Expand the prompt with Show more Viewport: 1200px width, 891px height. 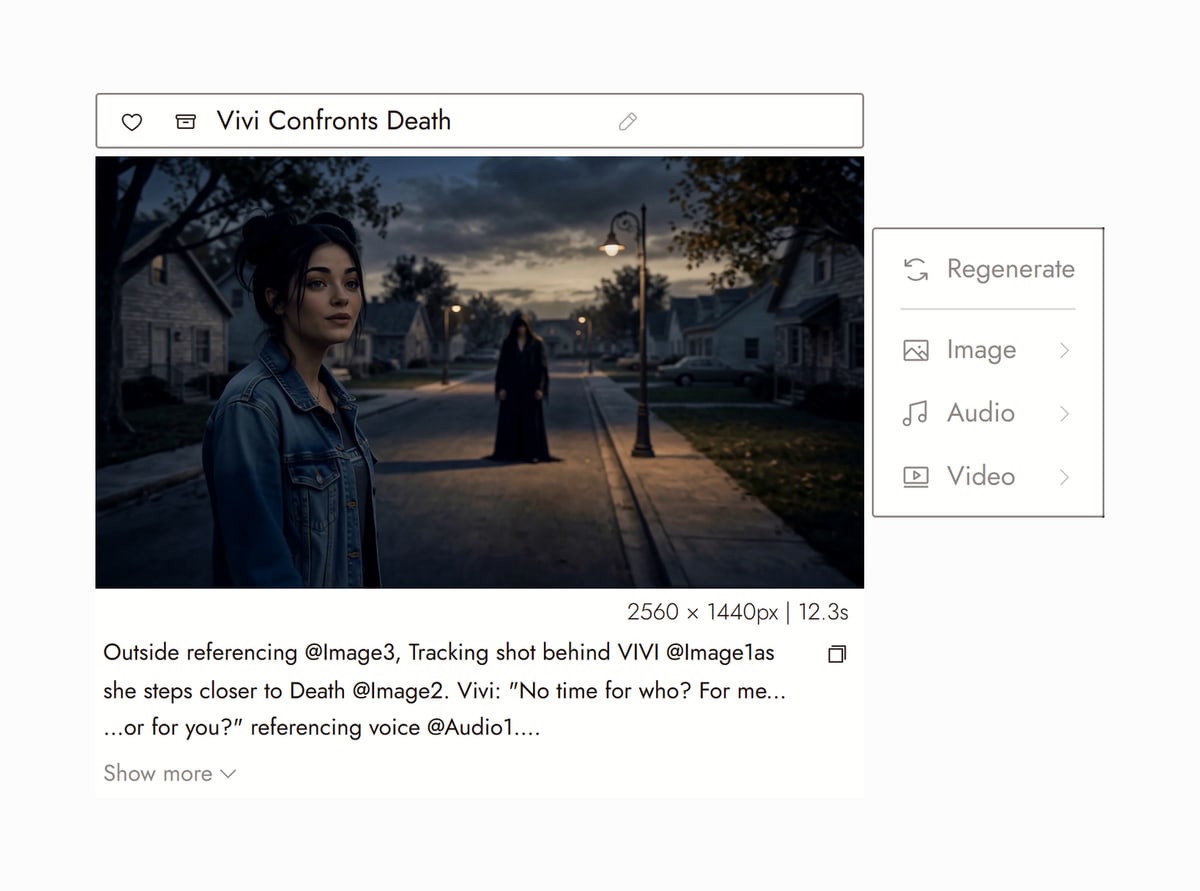(170, 774)
